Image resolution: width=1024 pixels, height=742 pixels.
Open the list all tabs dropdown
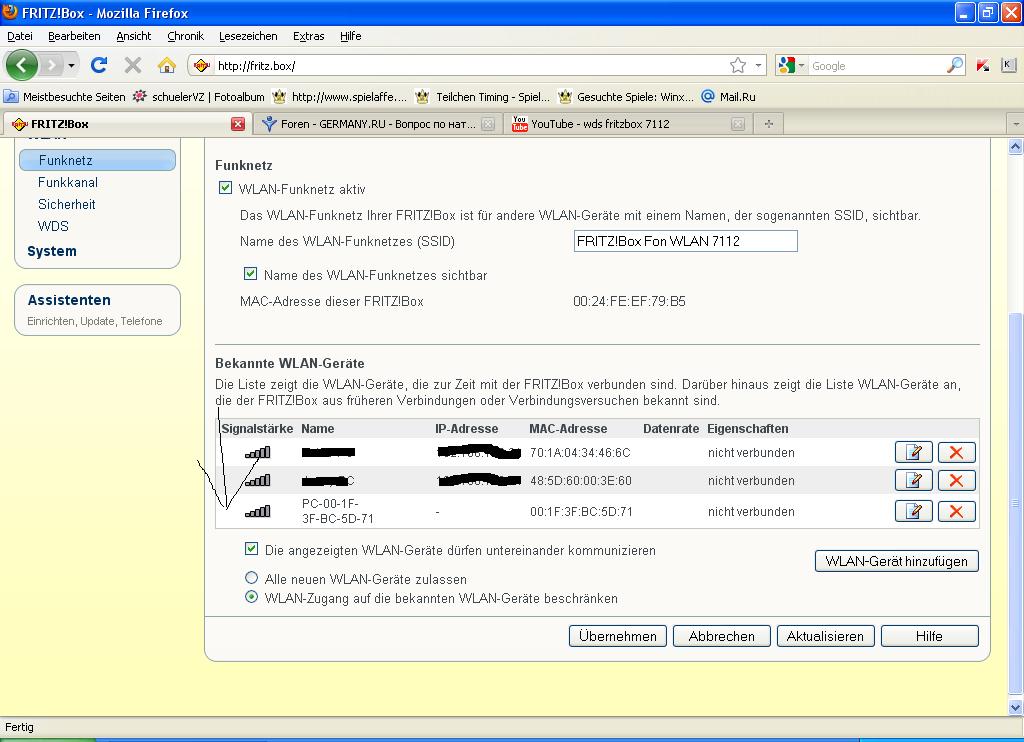[x=1016, y=123]
